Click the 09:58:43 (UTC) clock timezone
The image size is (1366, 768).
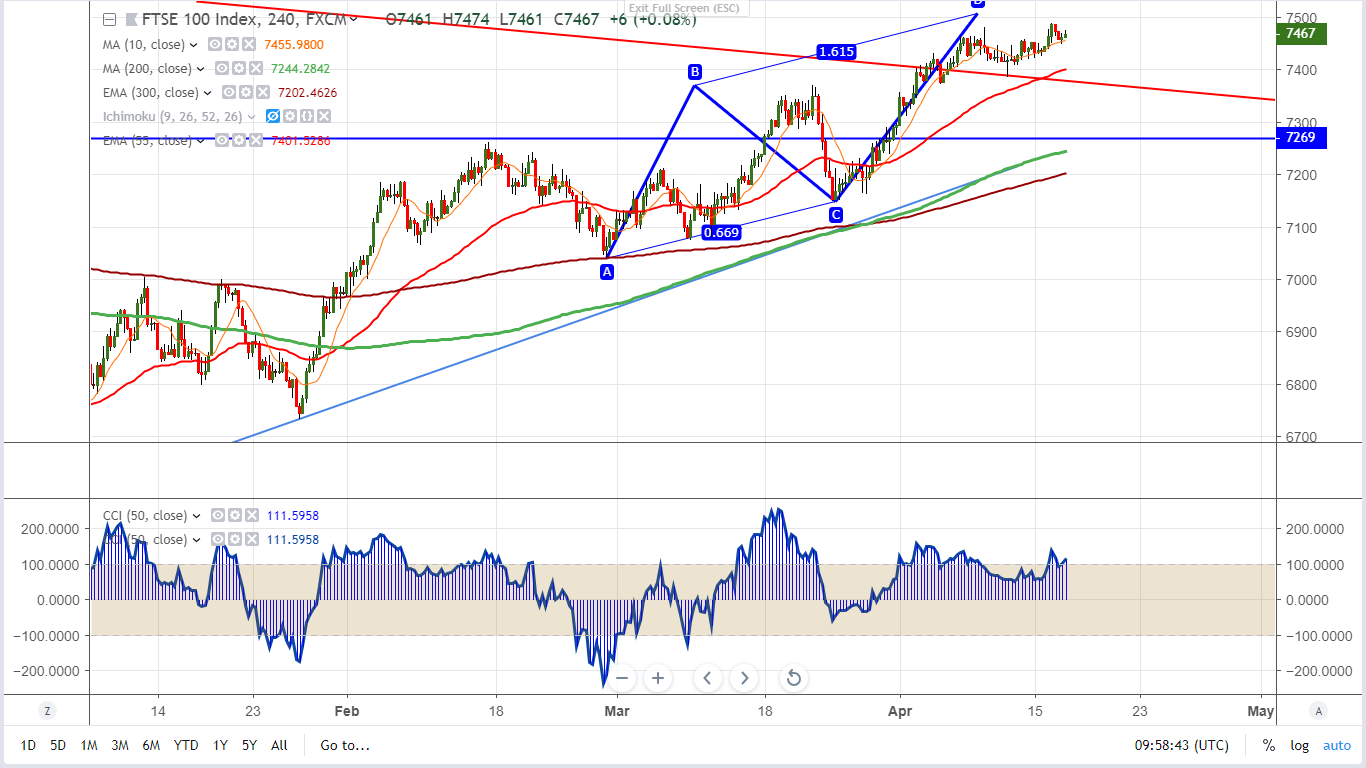[1182, 745]
